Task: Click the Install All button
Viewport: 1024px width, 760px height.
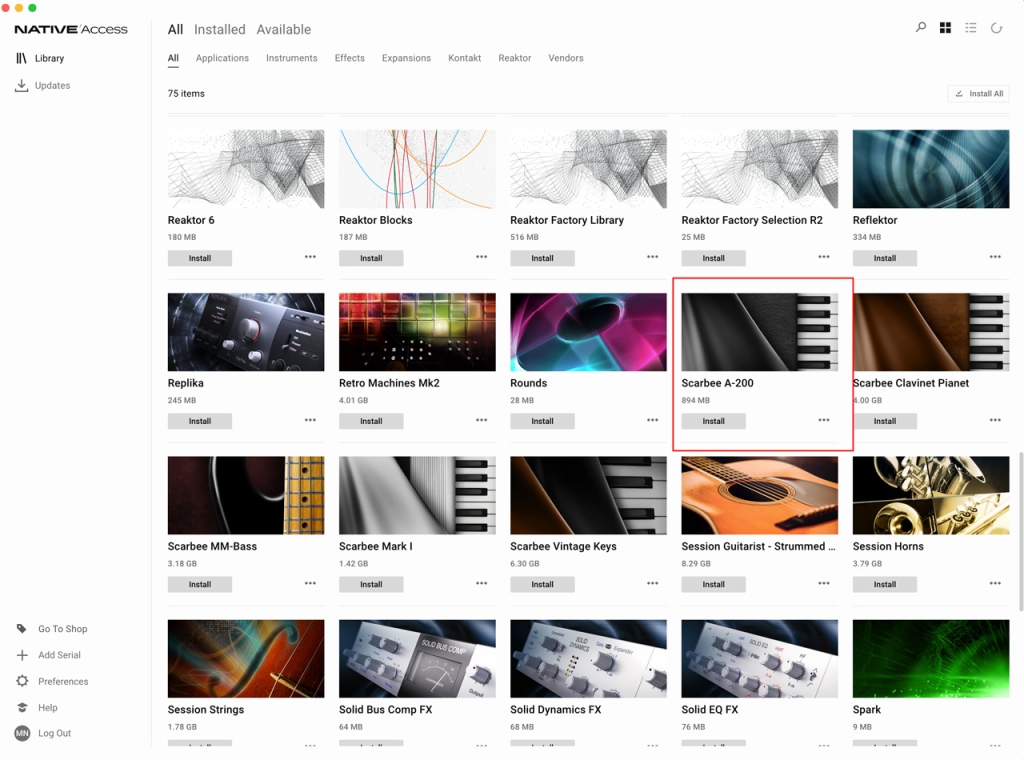Action: pyautogui.click(x=978, y=93)
